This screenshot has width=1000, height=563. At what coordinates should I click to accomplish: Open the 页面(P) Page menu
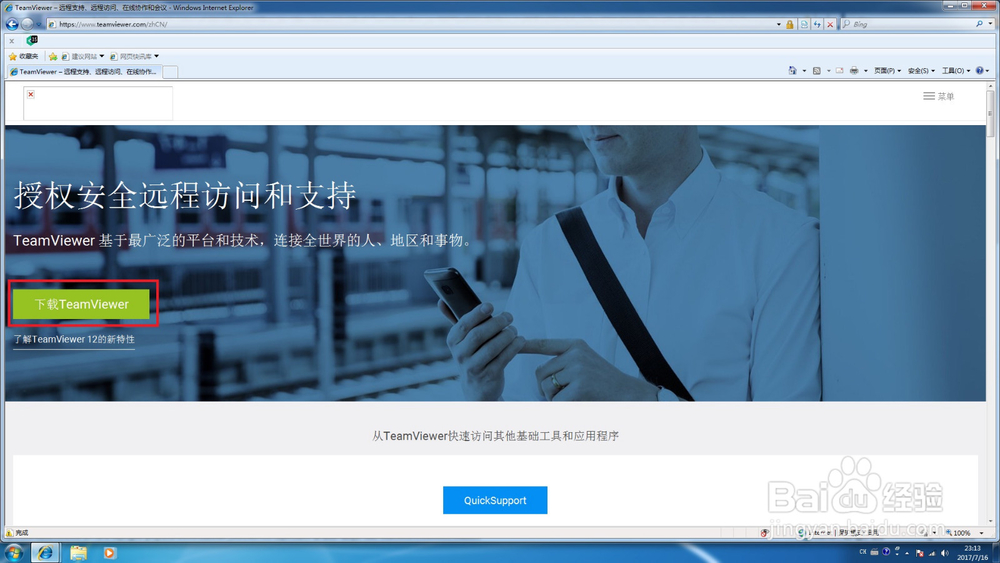pyautogui.click(x=887, y=71)
